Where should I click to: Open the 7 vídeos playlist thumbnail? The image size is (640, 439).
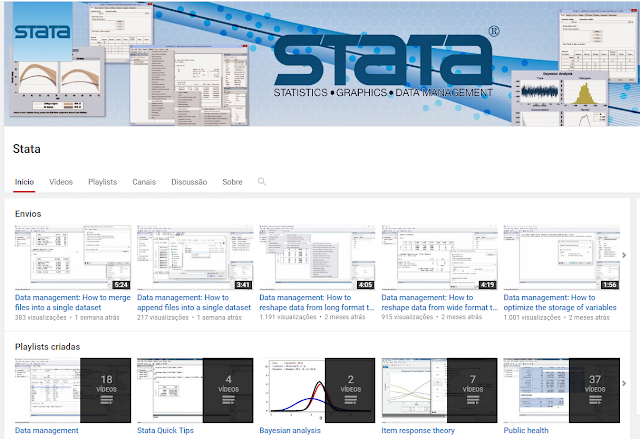[440, 390]
